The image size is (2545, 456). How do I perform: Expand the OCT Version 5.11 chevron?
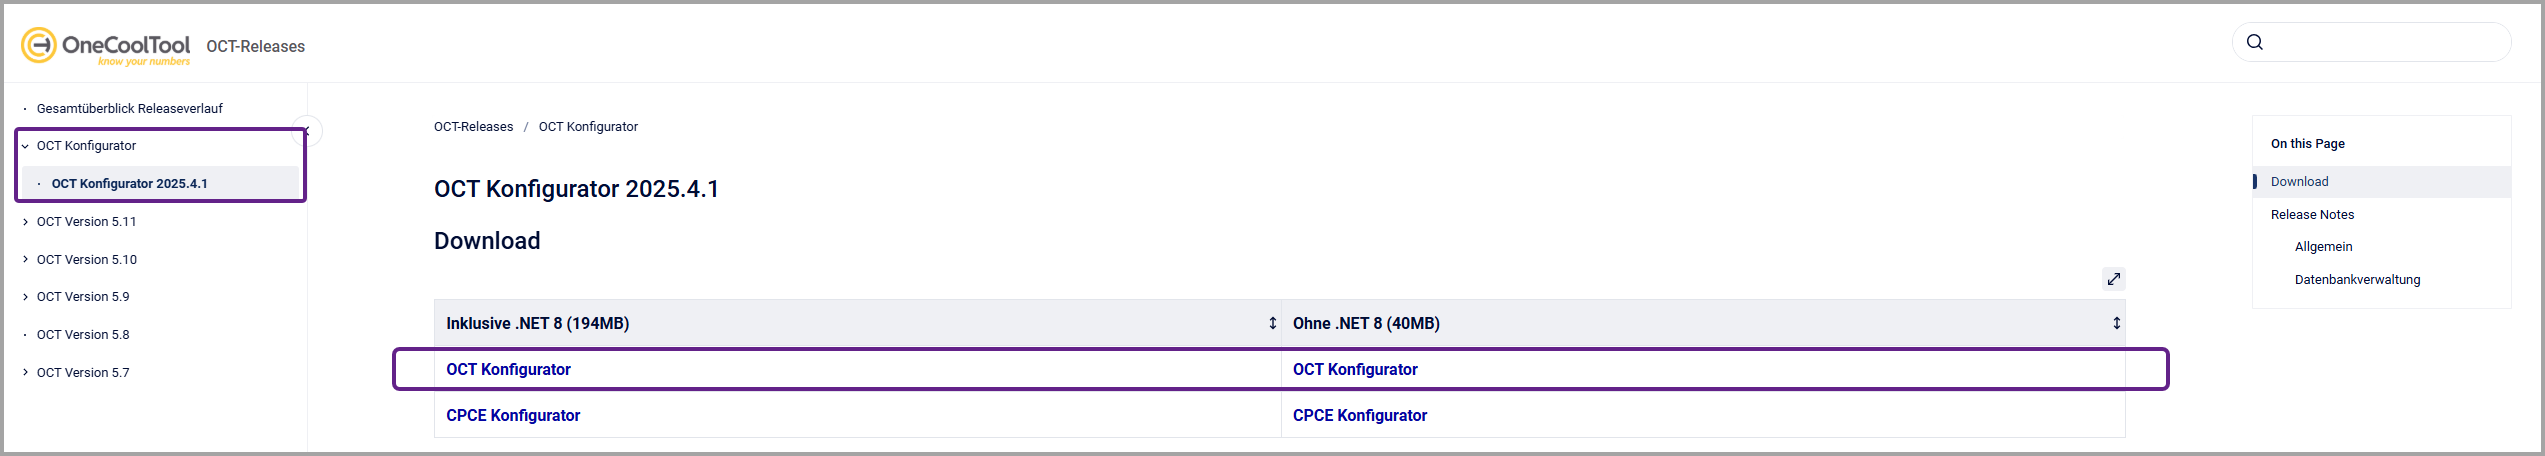pyautogui.click(x=25, y=222)
